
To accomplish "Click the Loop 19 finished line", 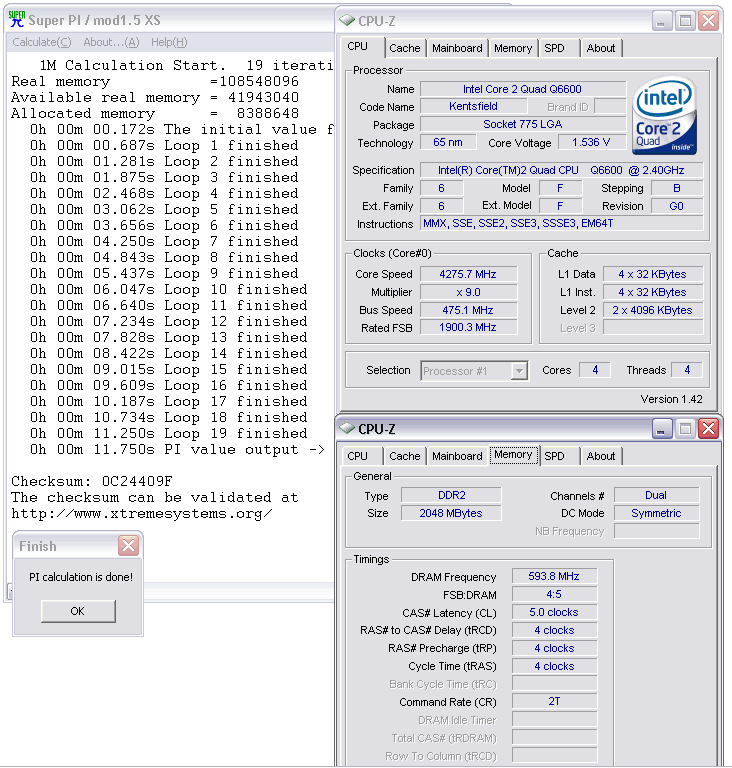I will (169, 433).
